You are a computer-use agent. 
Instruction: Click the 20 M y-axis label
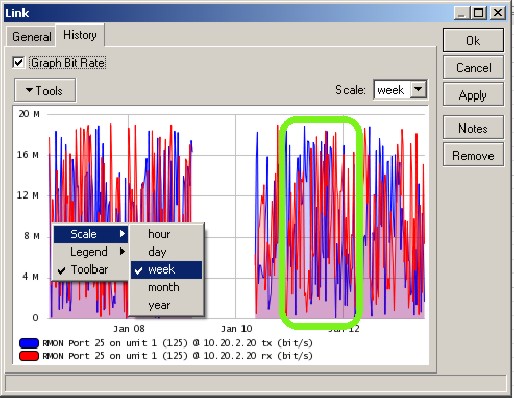pos(29,114)
